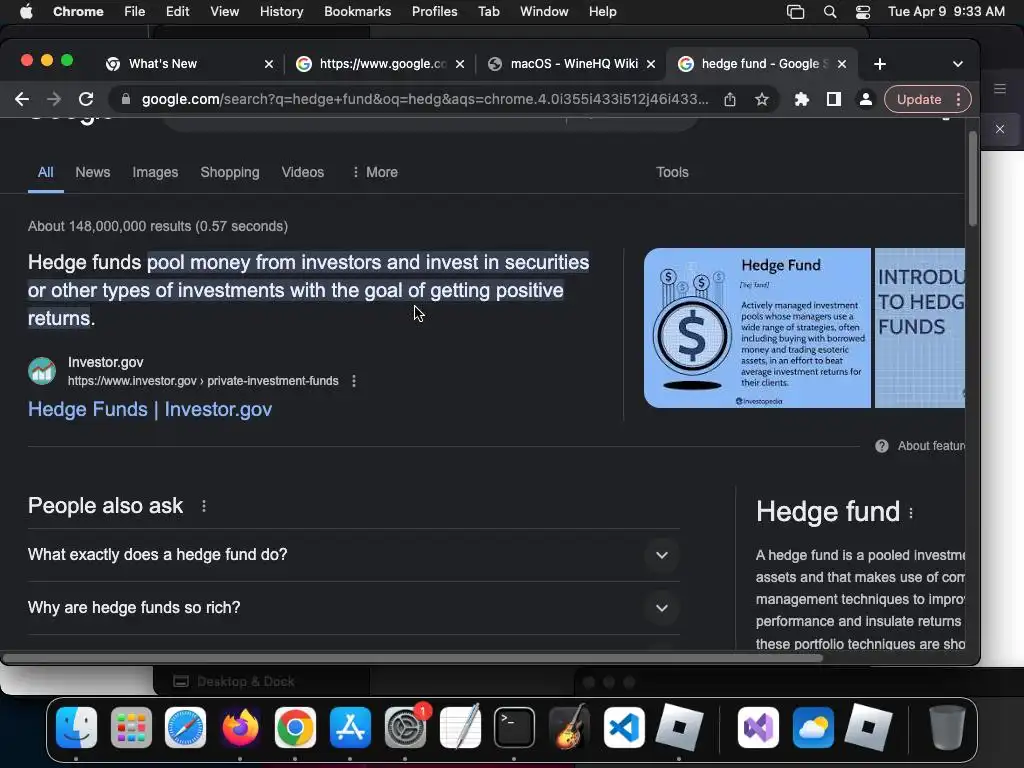
Task: Open the Tools search options
Action: tap(672, 172)
